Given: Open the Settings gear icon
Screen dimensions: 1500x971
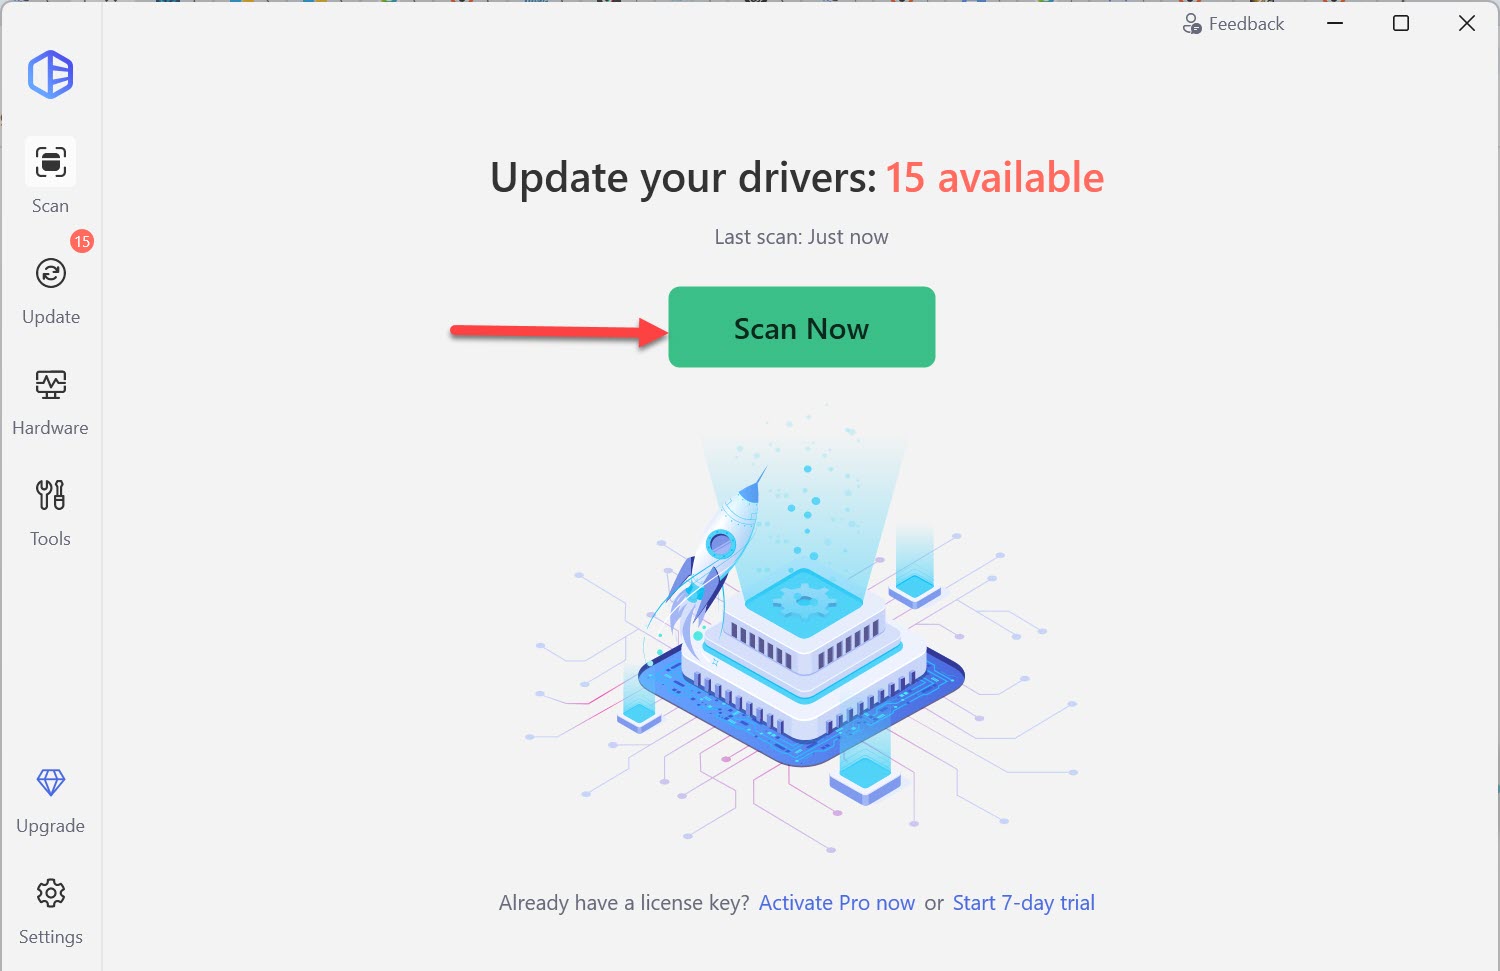Looking at the screenshot, I should coord(51,893).
